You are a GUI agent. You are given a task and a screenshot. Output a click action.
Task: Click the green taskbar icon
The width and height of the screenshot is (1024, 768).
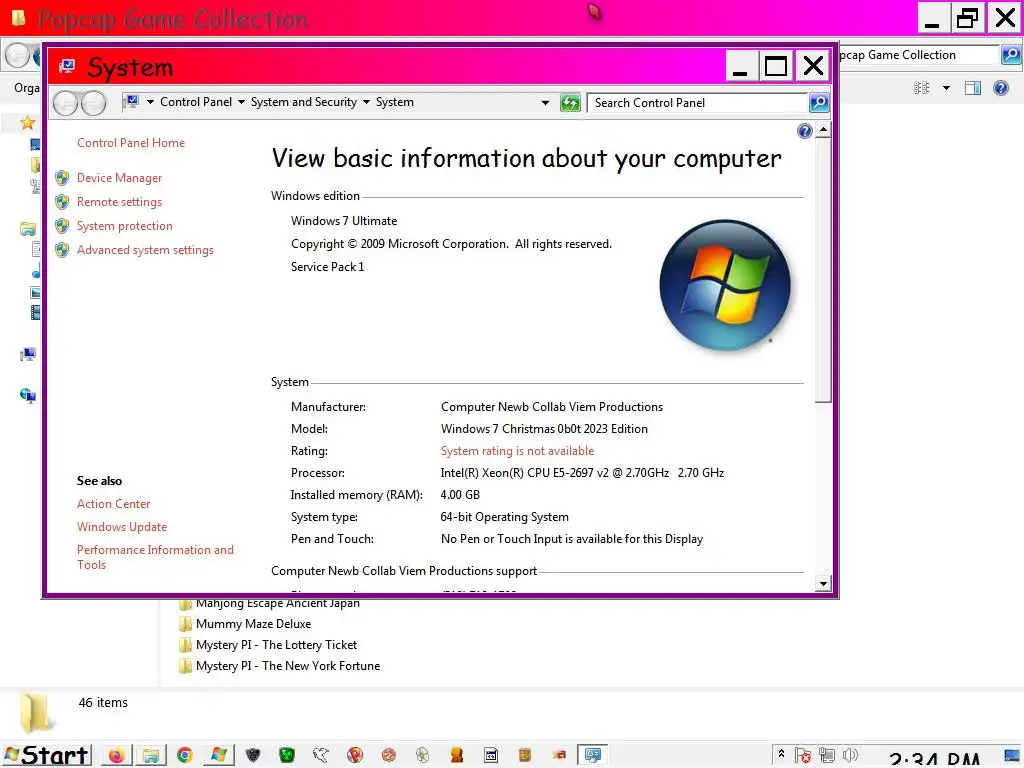pyautogui.click(x=287, y=756)
